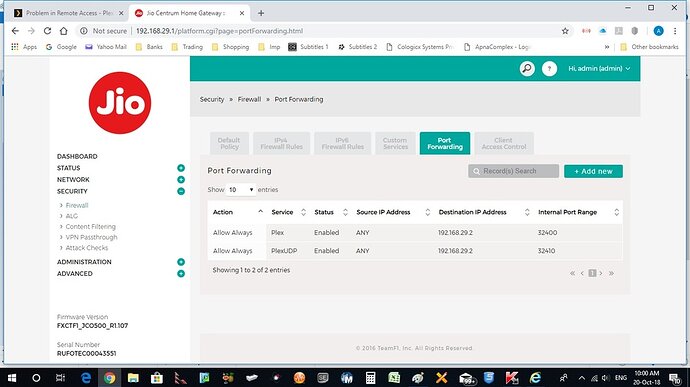Open the help question mark icon
This screenshot has width=690, height=387.
(x=549, y=68)
